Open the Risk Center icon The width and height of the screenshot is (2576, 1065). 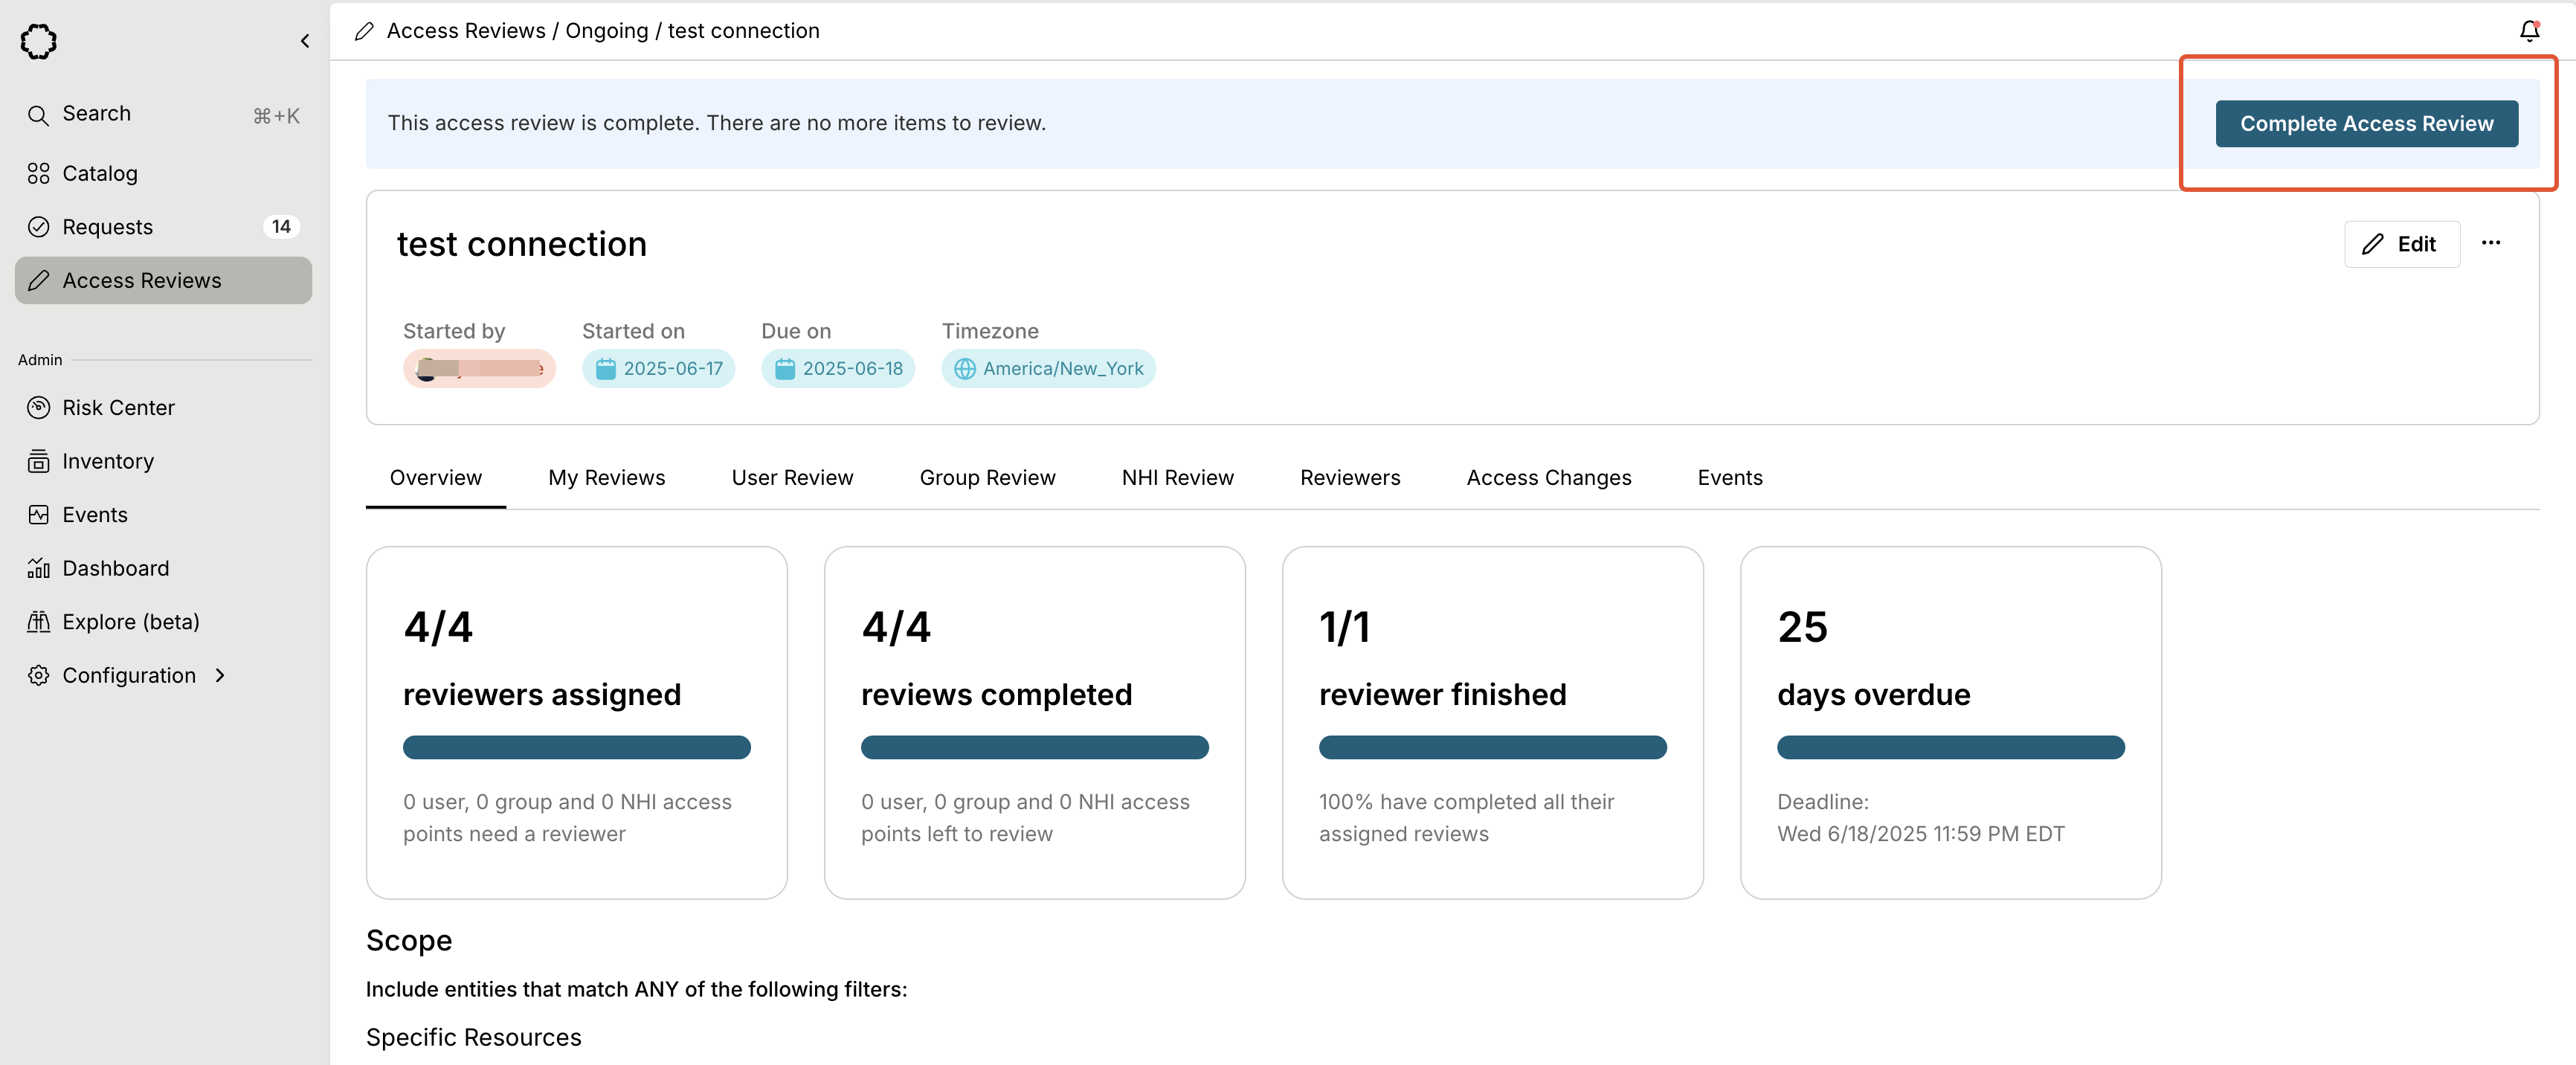coord(38,408)
